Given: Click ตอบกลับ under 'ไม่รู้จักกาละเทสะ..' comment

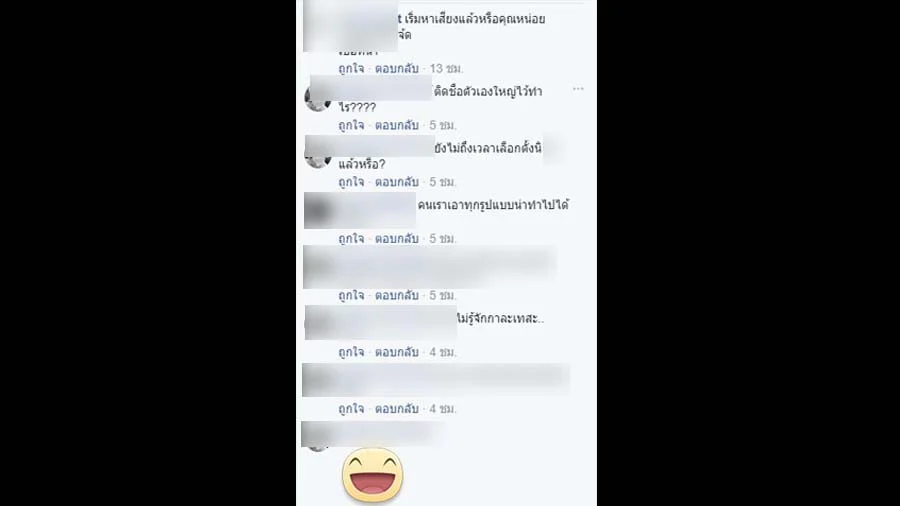Looking at the screenshot, I should (x=397, y=352).
